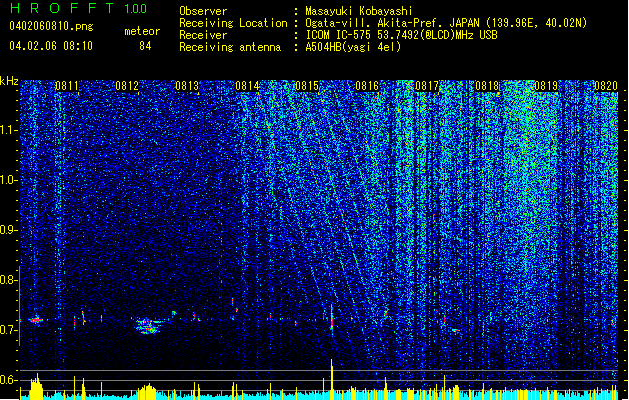This screenshot has width=629, height=400.
Task: Click the 1.1 frequency axis label
Action: [8, 130]
